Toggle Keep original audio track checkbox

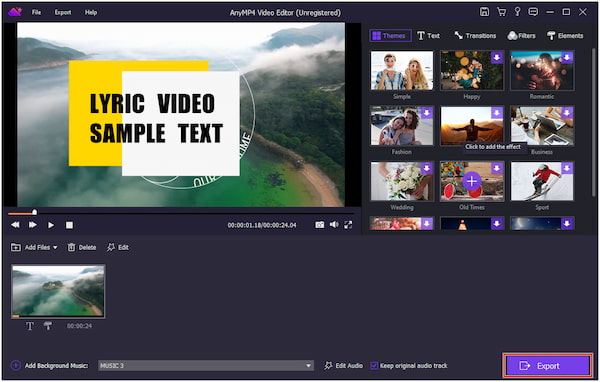(x=374, y=366)
